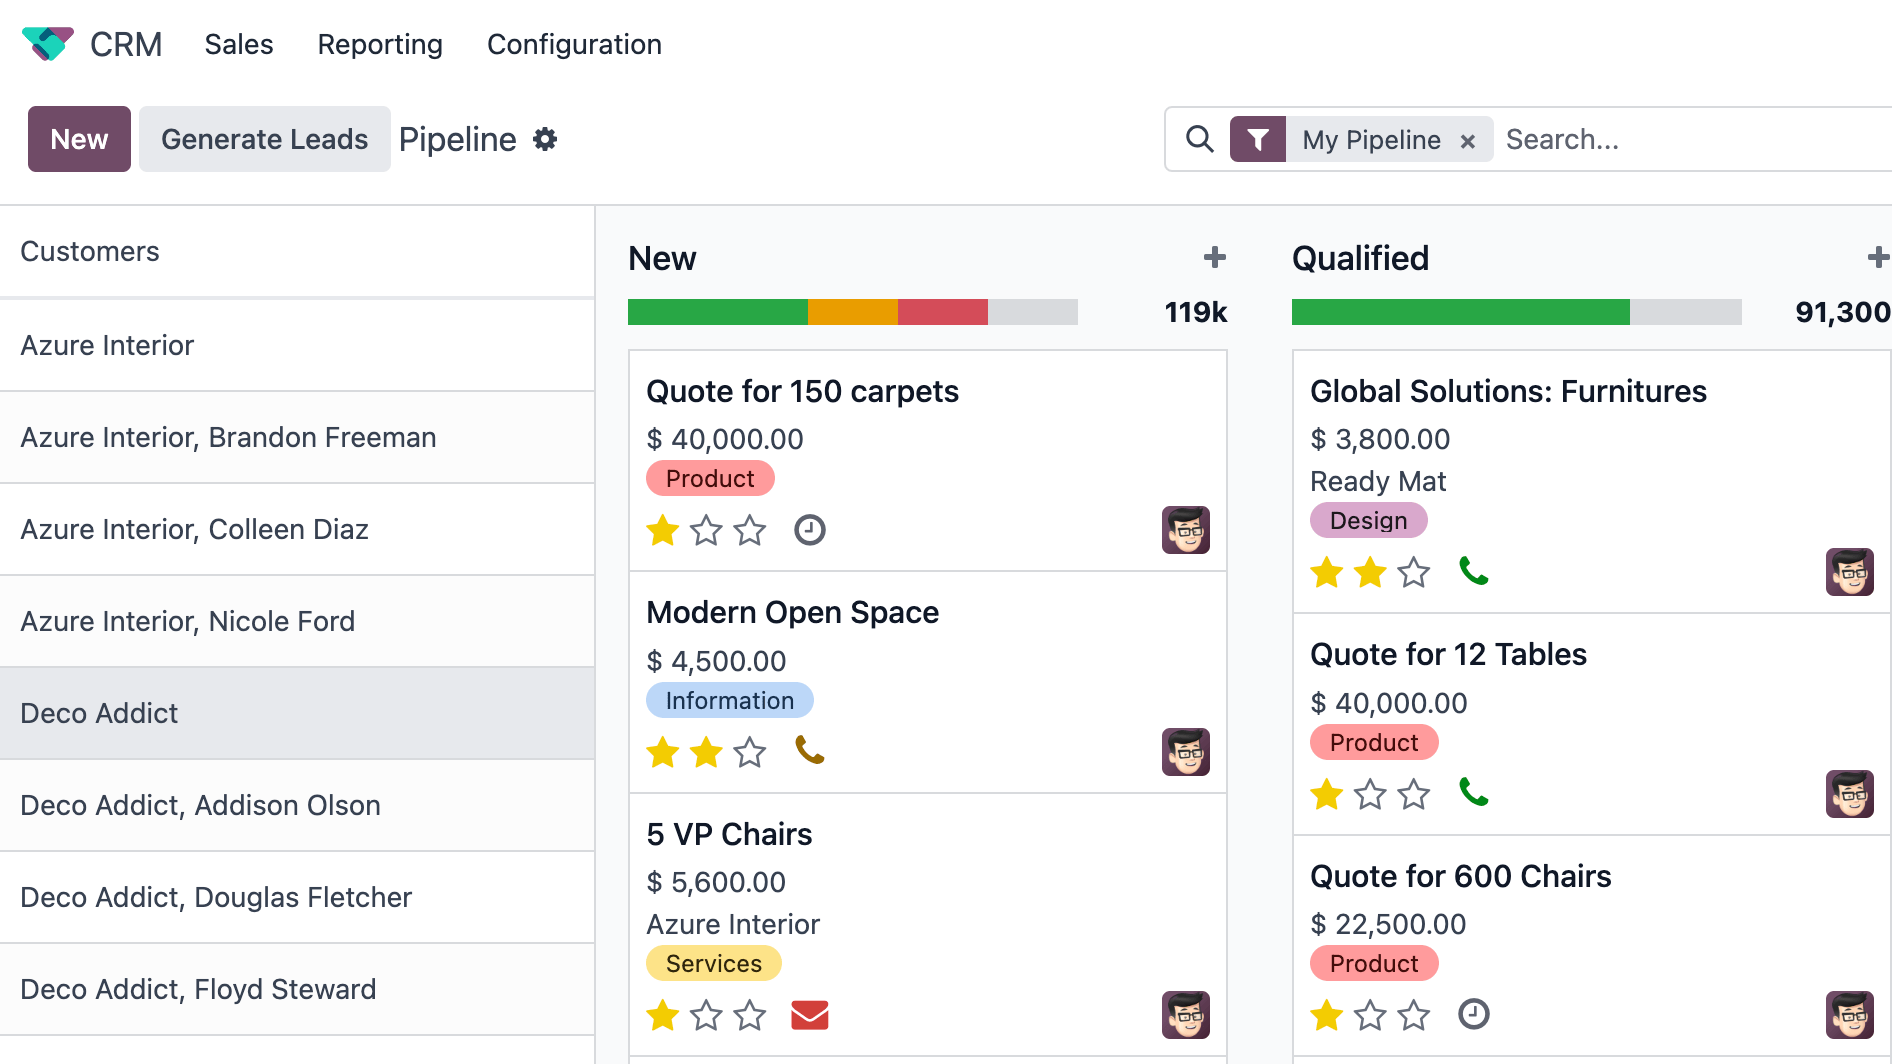1892x1064 pixels.
Task: Toggle first star on 5 VP Chairs card
Action: [x=662, y=1016]
